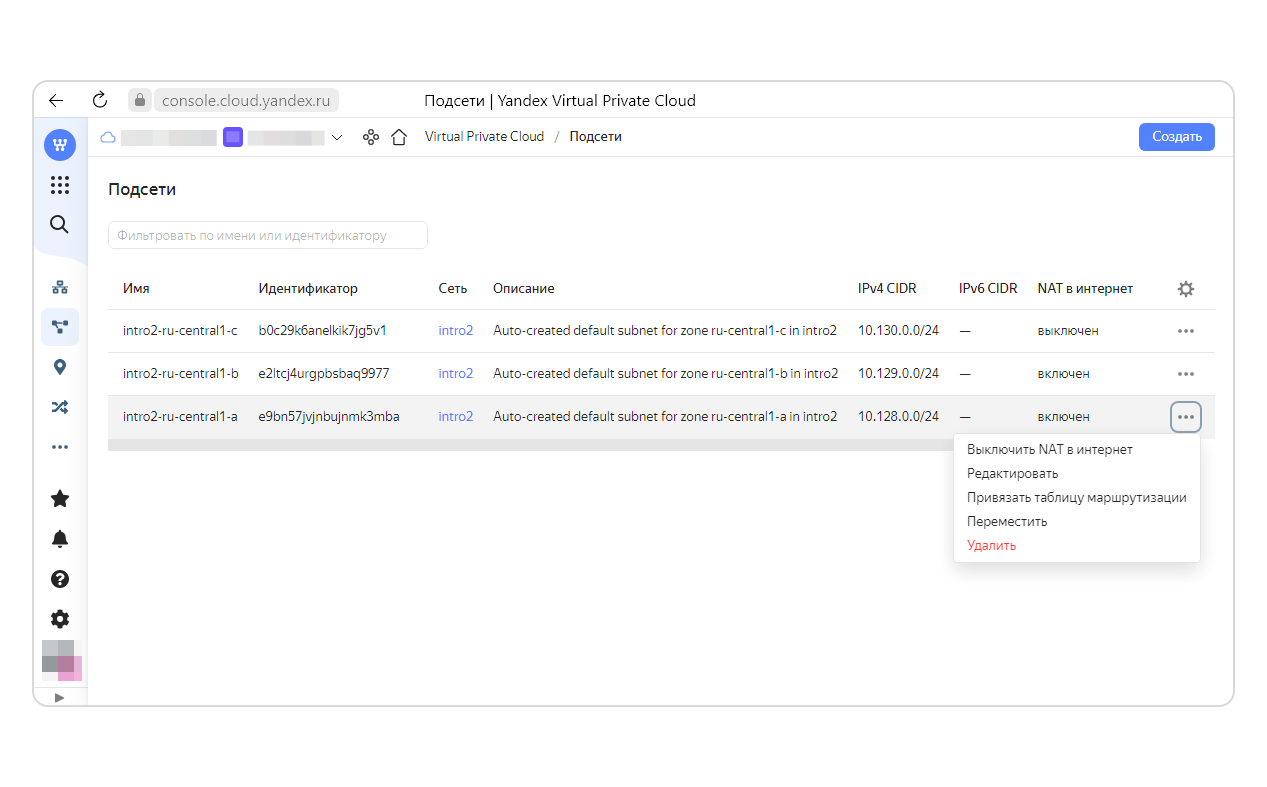Image resolution: width=1267 pixels, height=787 pixels.
Task: Open notifications bell icon
Action: click(60, 539)
